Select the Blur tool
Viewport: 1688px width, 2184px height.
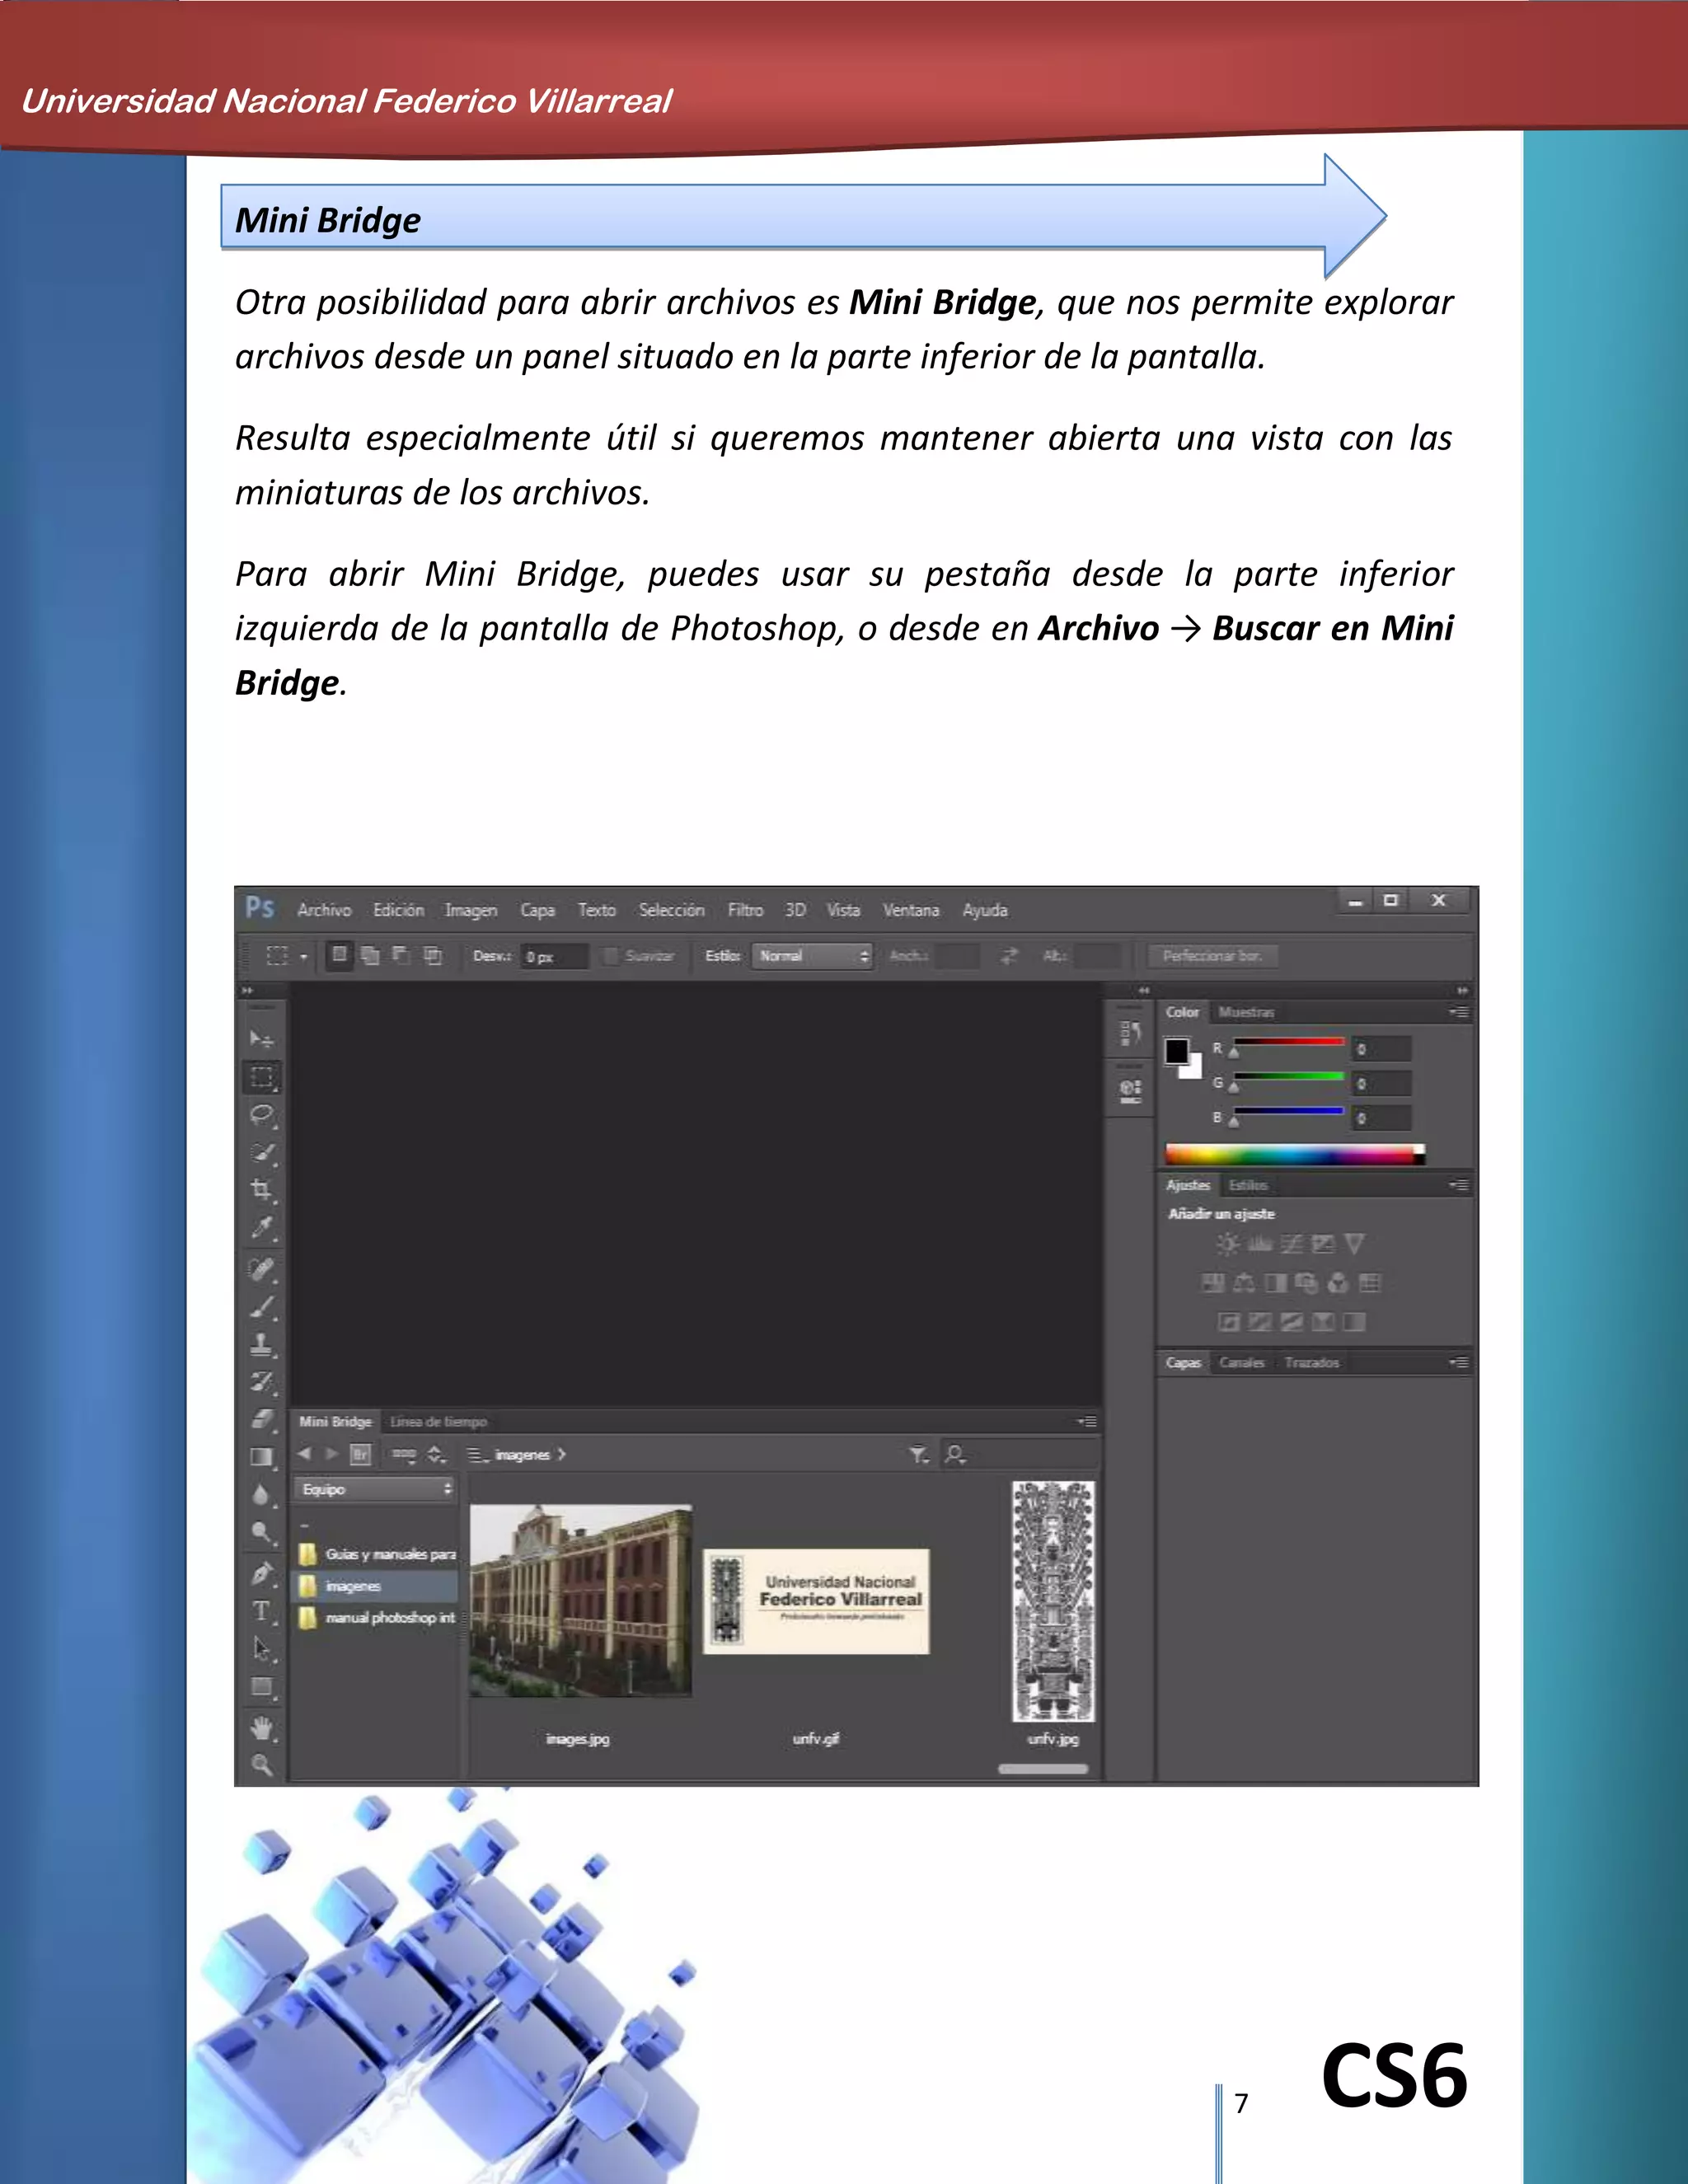[262, 1495]
